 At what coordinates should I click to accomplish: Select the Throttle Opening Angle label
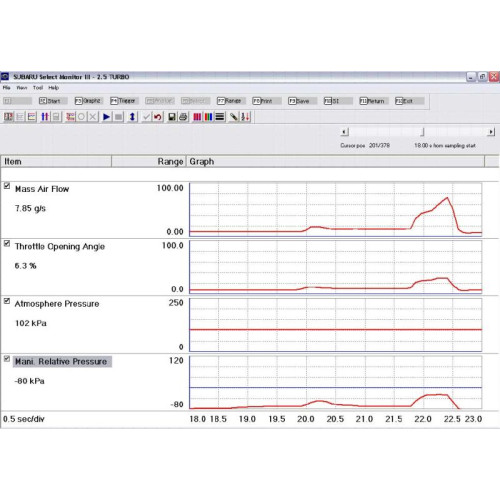click(x=60, y=247)
